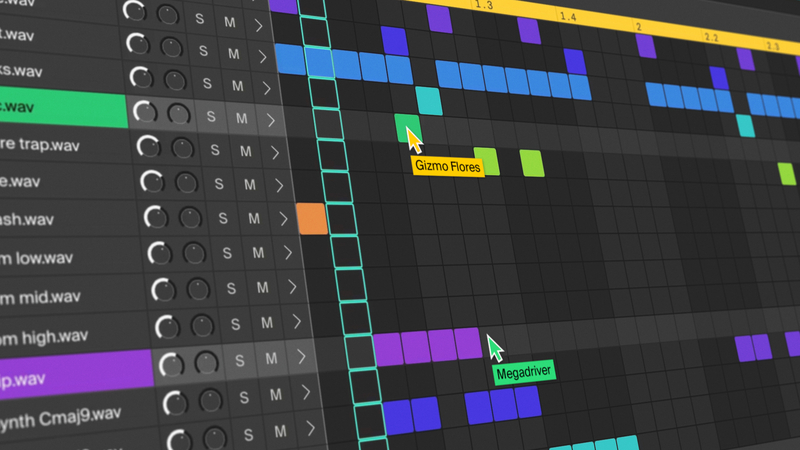Select the purple p.wav track name

coord(22,381)
